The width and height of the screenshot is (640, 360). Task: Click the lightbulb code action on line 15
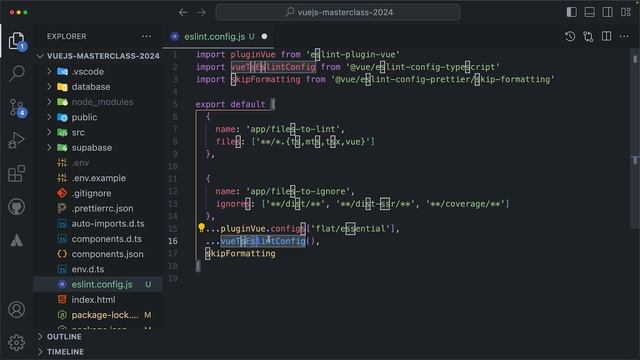[201, 228]
